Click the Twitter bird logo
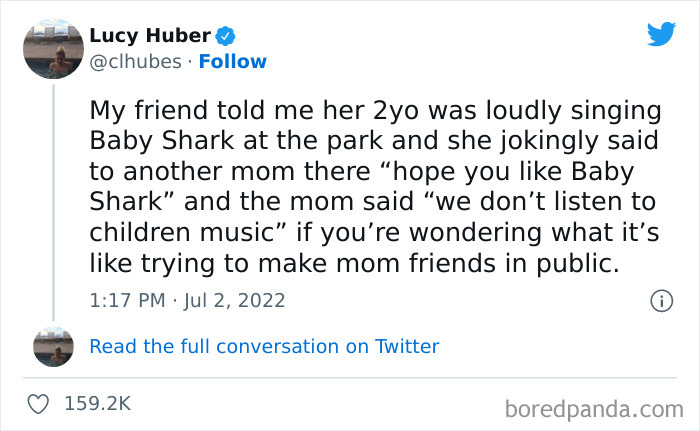This screenshot has width=700, height=431. (661, 34)
